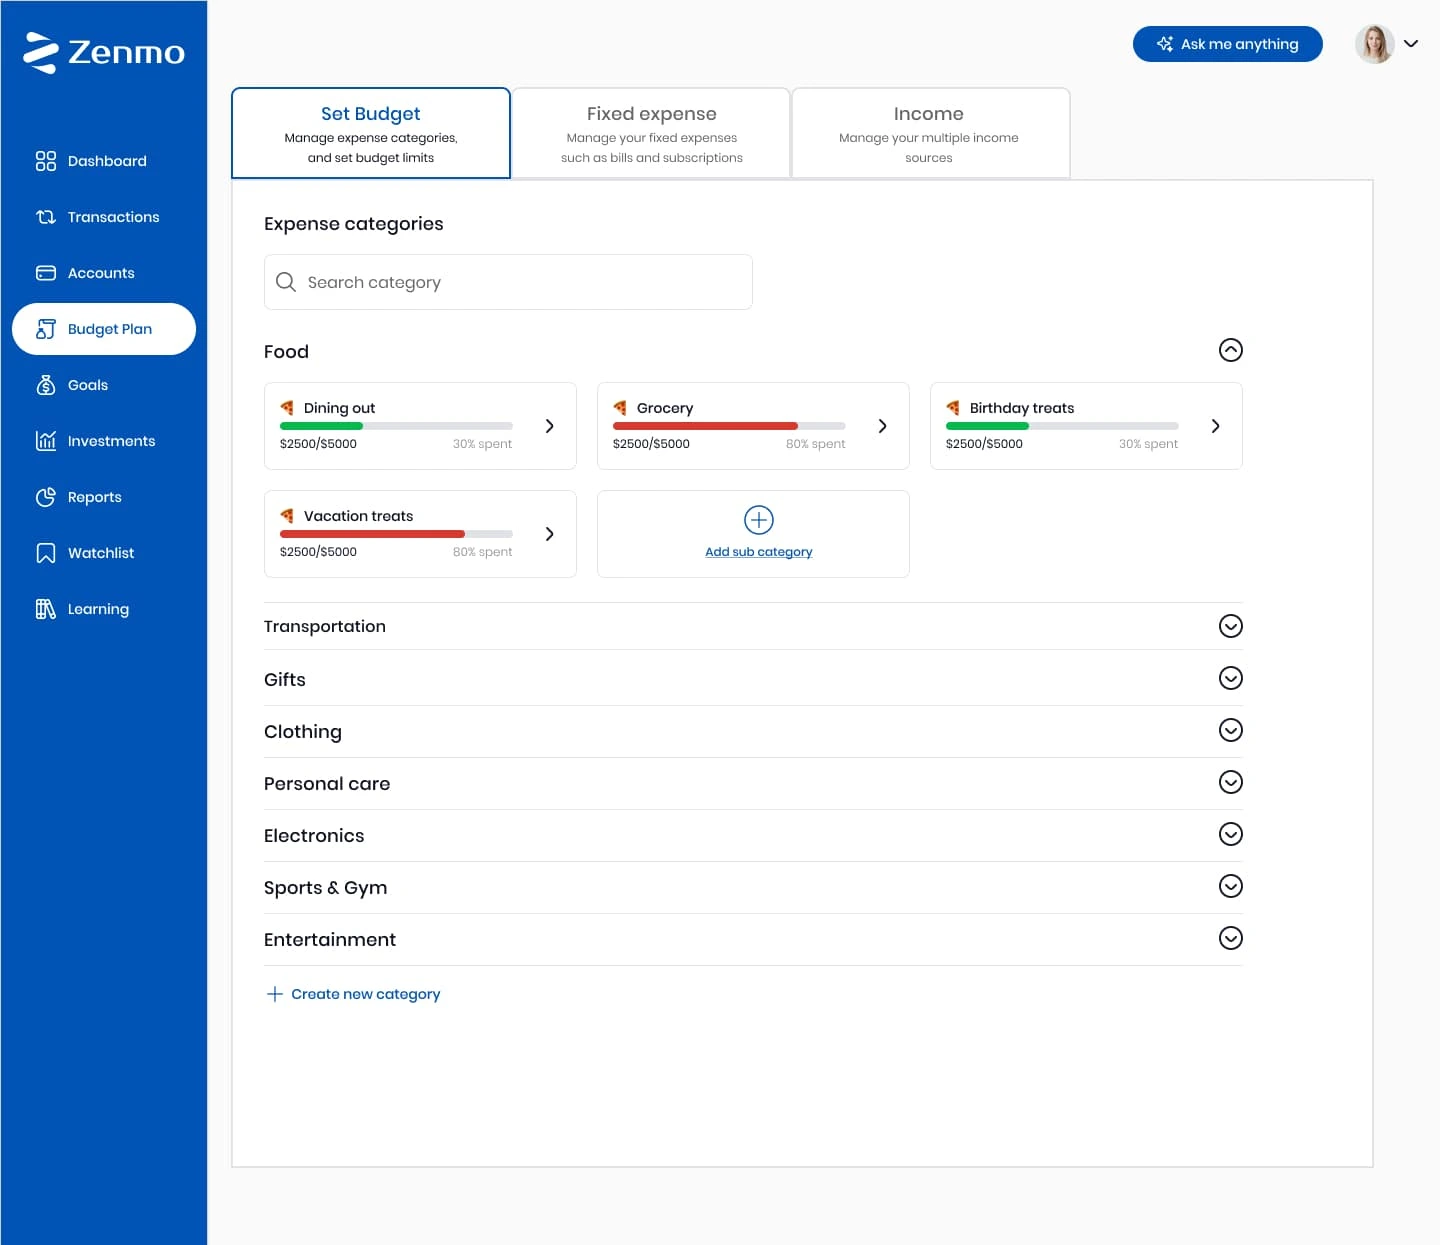This screenshot has height=1245, width=1440.
Task: Click the Learning books icon
Action: click(46, 609)
